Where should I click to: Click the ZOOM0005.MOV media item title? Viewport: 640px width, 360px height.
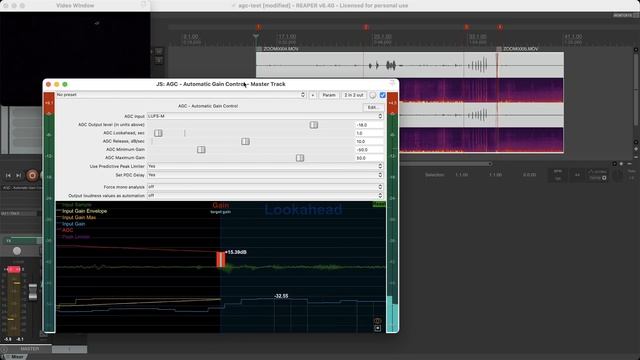(x=520, y=49)
